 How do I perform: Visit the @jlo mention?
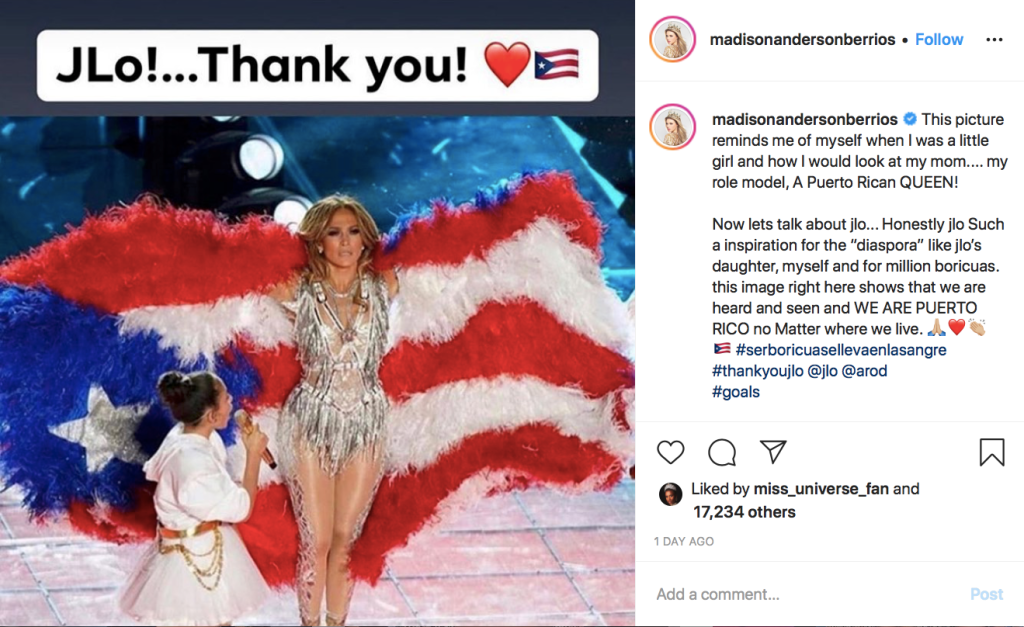[x=822, y=371]
